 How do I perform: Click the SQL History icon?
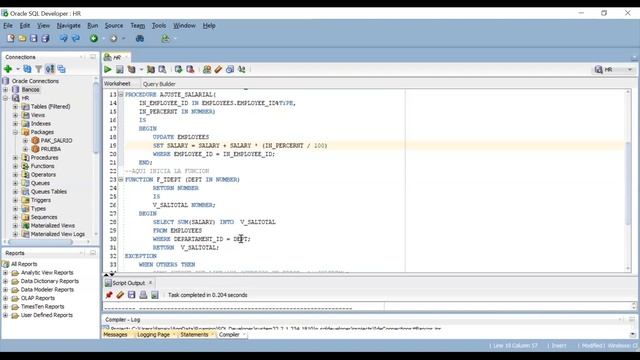230,69
